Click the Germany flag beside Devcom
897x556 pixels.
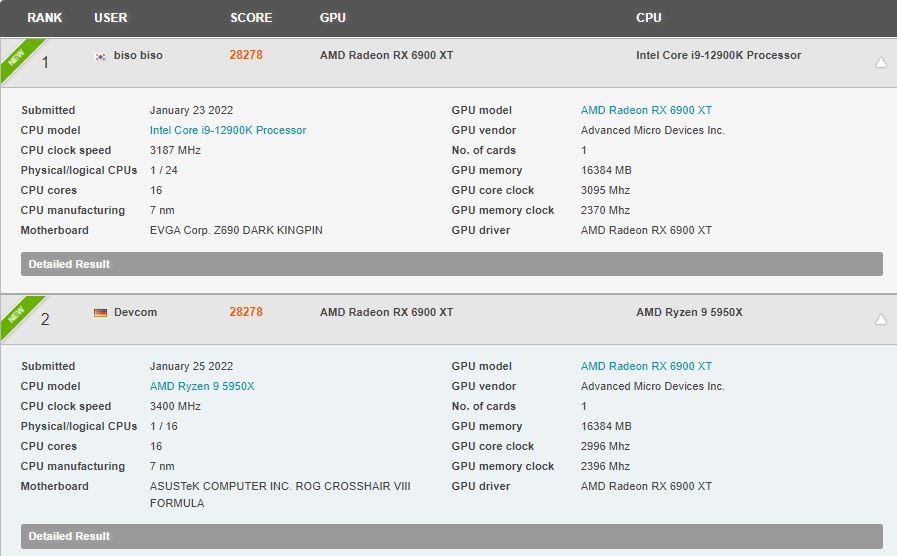100,313
